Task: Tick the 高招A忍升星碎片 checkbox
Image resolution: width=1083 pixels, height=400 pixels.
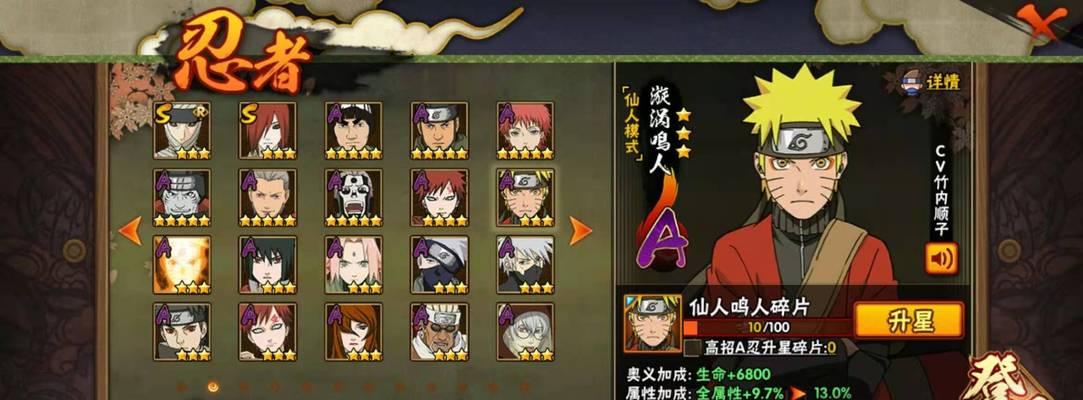Action: [x=692, y=347]
